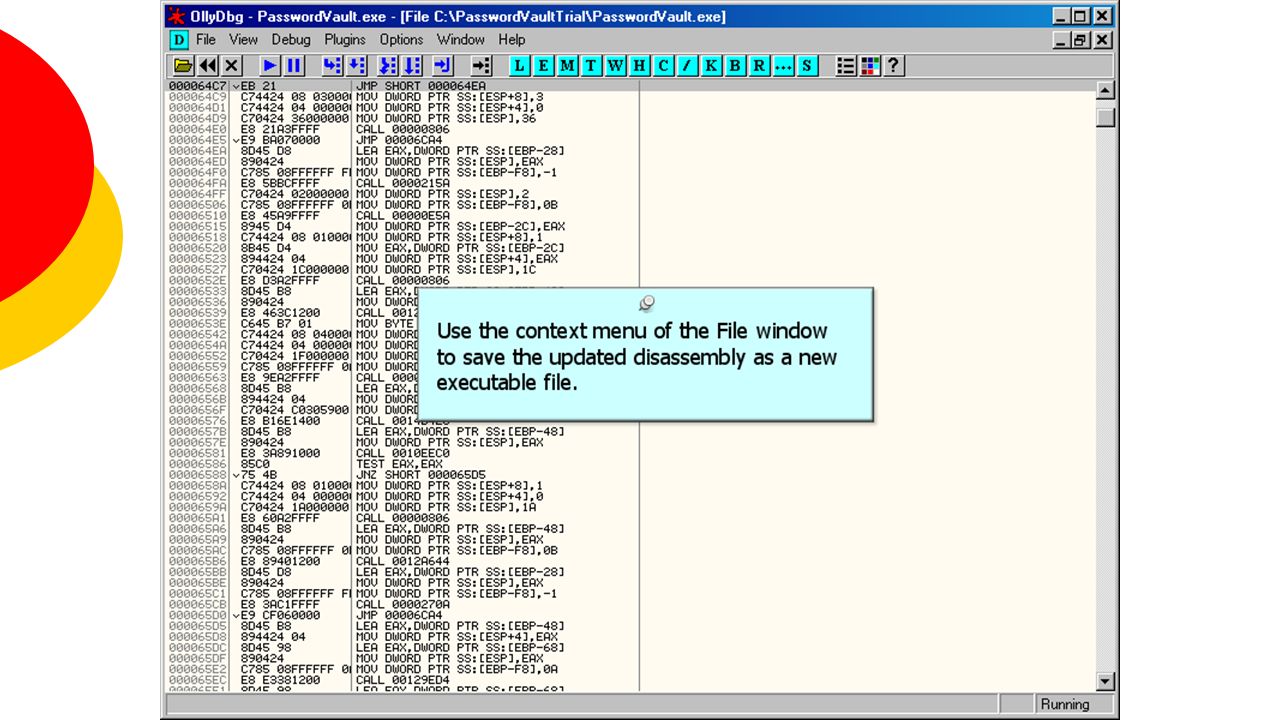Viewport: 1280px width, 720px height.
Task: Minimize the inner File window
Action: click(1063, 40)
